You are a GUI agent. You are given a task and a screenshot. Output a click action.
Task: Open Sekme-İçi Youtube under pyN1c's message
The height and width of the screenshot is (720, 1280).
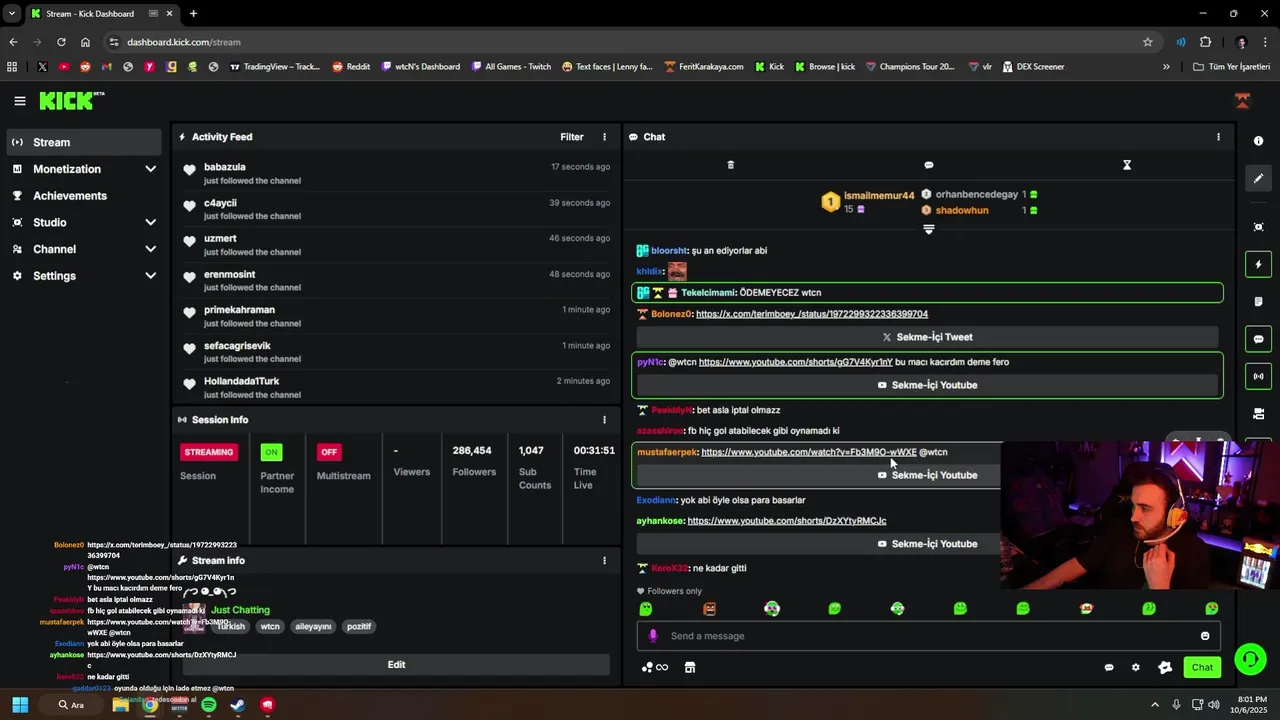928,385
